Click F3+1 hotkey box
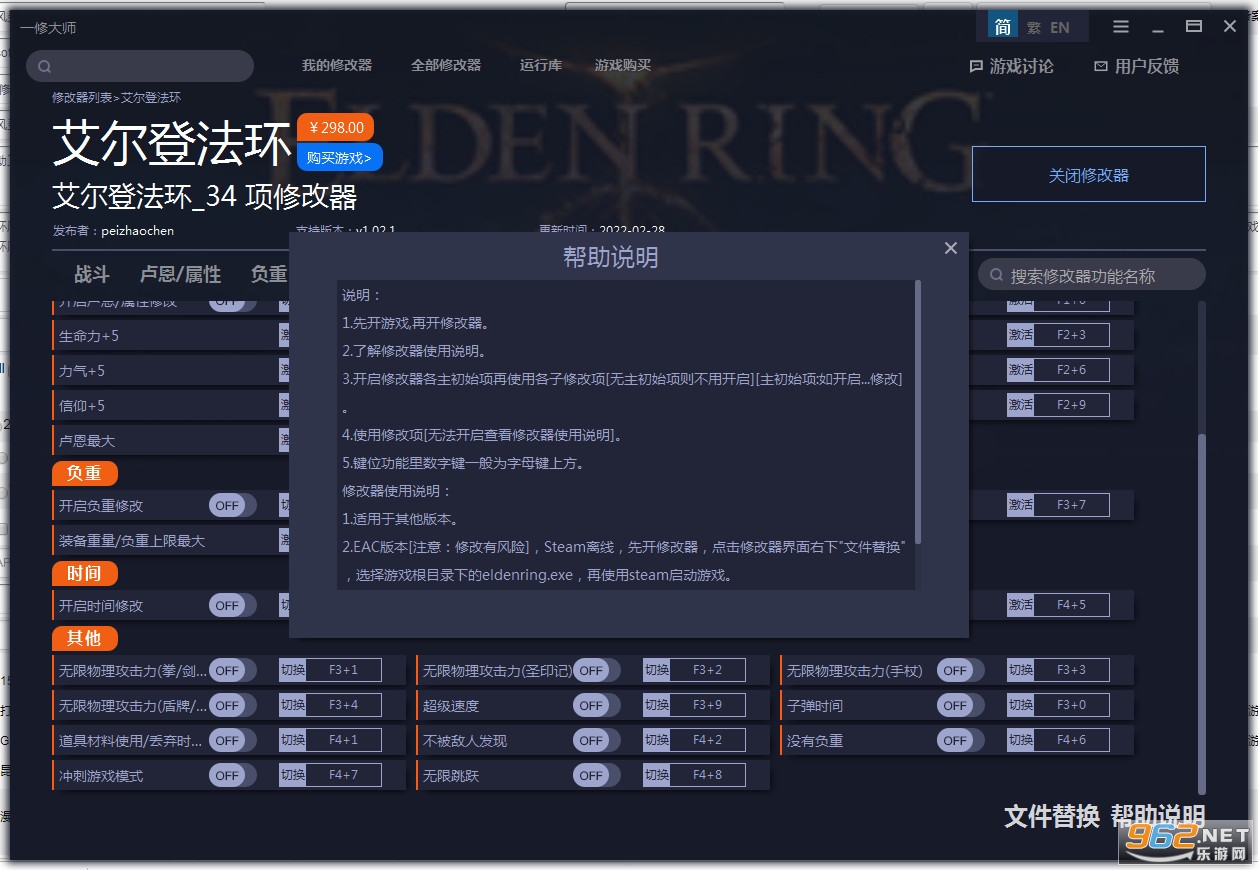Screen dimensions: 1258x870 pos(343,670)
